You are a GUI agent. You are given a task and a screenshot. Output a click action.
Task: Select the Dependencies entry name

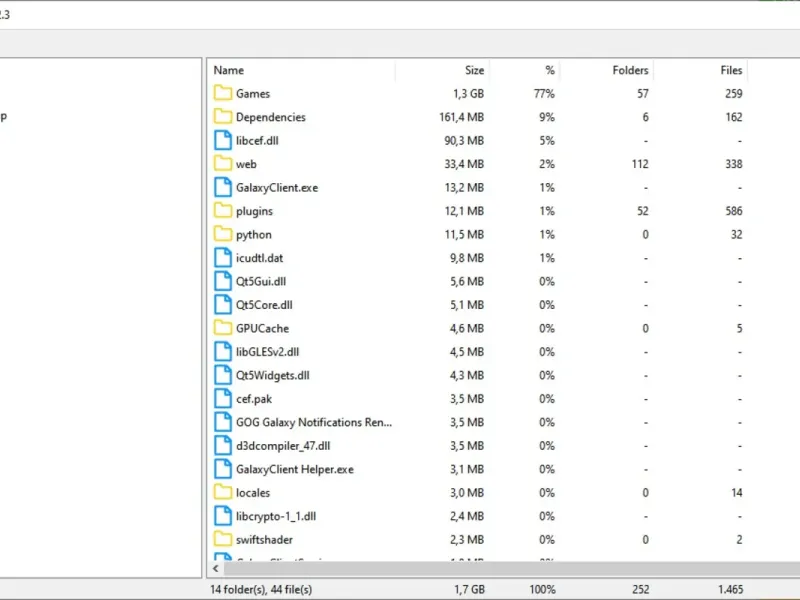coord(271,117)
